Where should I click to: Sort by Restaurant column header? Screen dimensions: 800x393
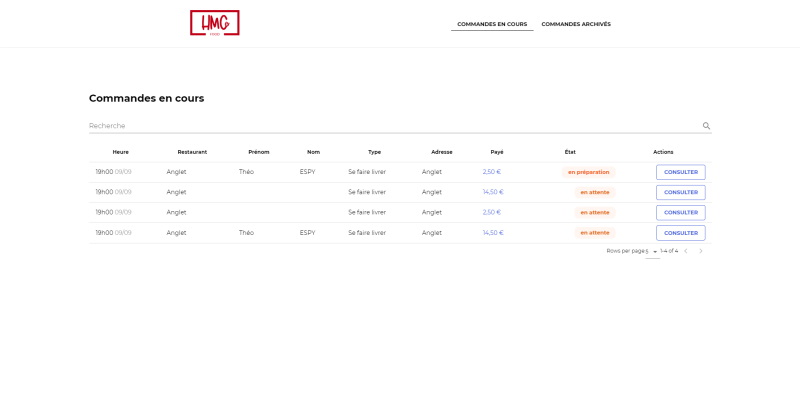click(192, 152)
